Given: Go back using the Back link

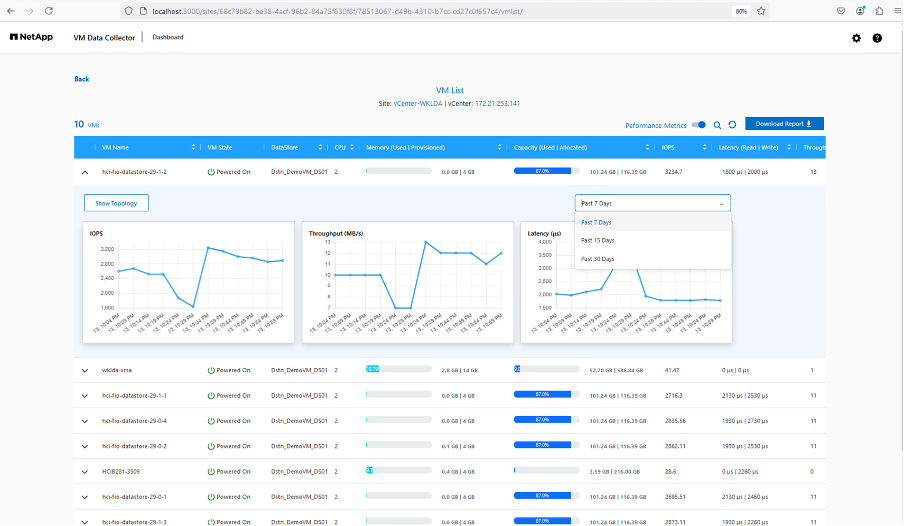Looking at the screenshot, I should pyautogui.click(x=81, y=79).
